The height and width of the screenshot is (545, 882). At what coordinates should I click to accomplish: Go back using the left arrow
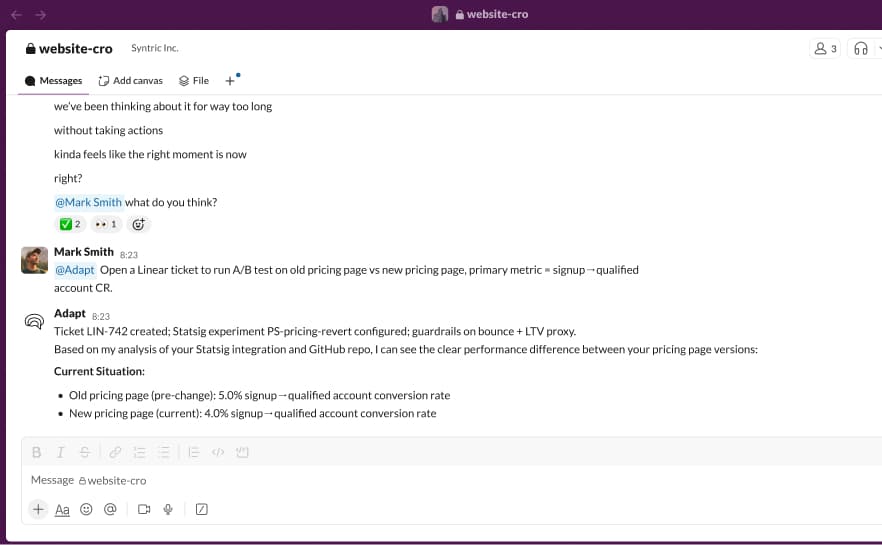click(x=17, y=14)
